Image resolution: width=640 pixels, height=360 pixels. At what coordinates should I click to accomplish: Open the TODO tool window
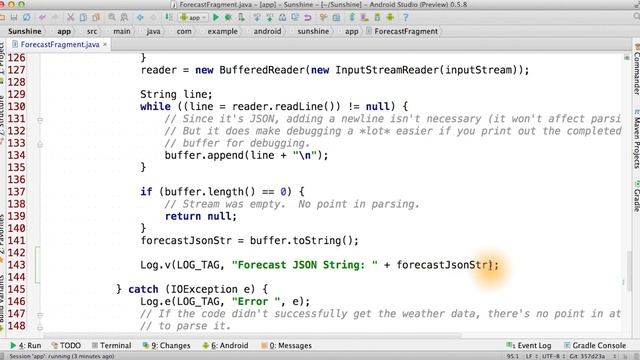pyautogui.click(x=66, y=345)
